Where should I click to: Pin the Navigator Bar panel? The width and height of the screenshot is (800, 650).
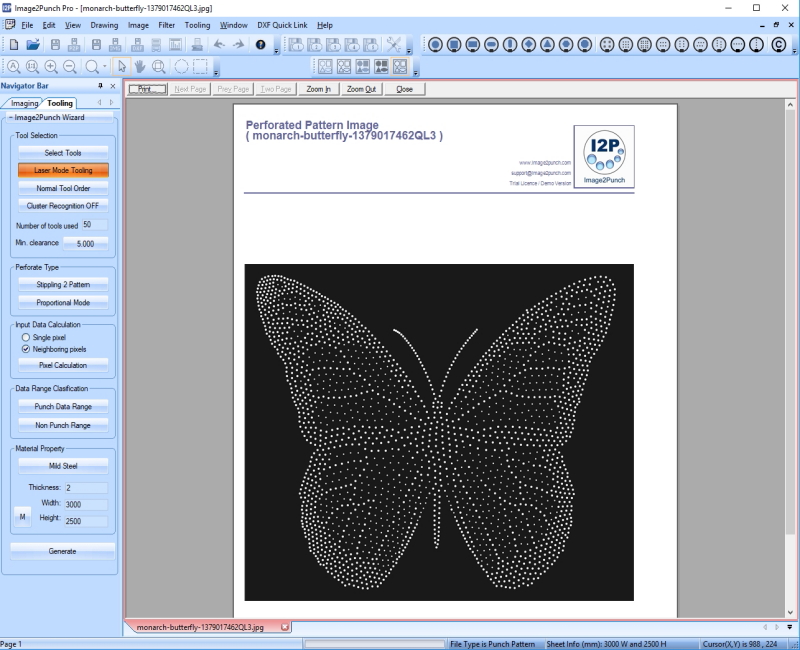pyautogui.click(x=101, y=86)
